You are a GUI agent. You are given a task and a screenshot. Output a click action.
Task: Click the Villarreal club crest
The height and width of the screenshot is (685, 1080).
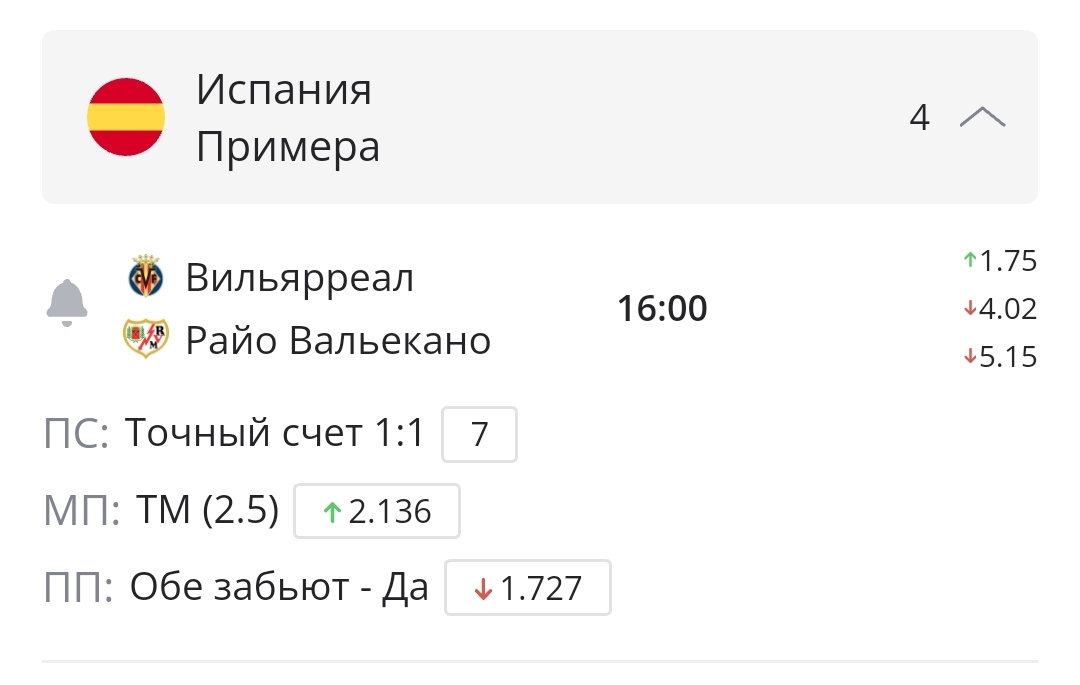pyautogui.click(x=147, y=277)
